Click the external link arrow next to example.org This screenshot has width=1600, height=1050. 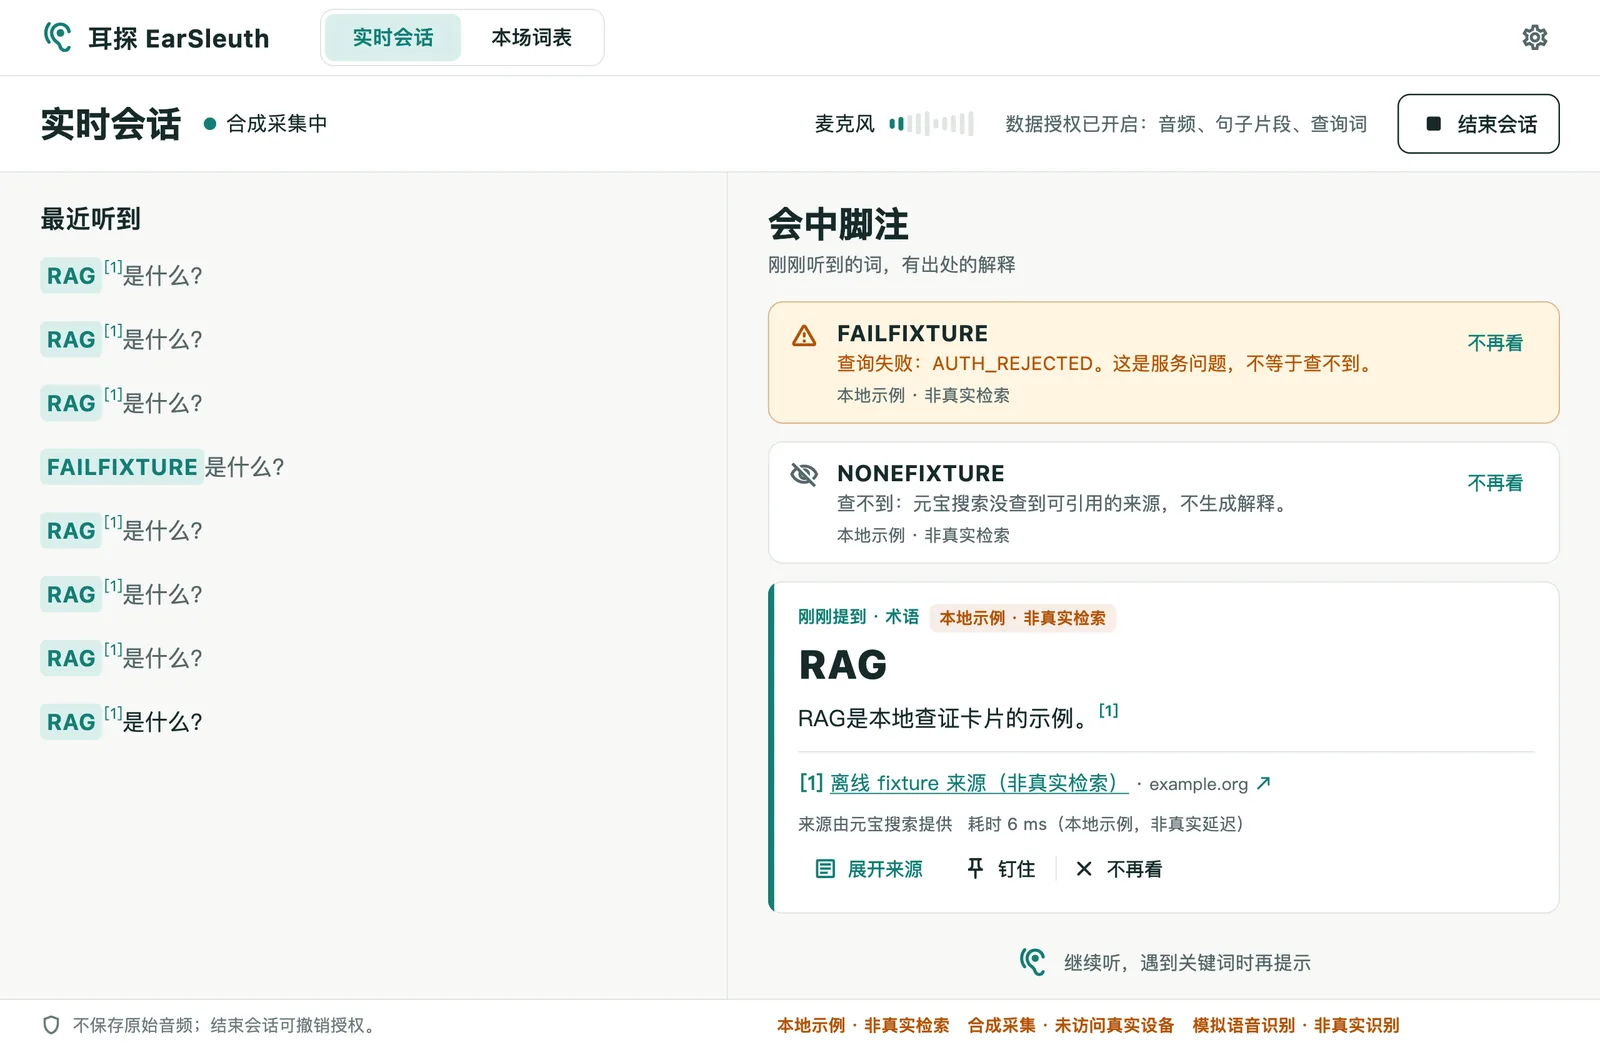(1264, 783)
